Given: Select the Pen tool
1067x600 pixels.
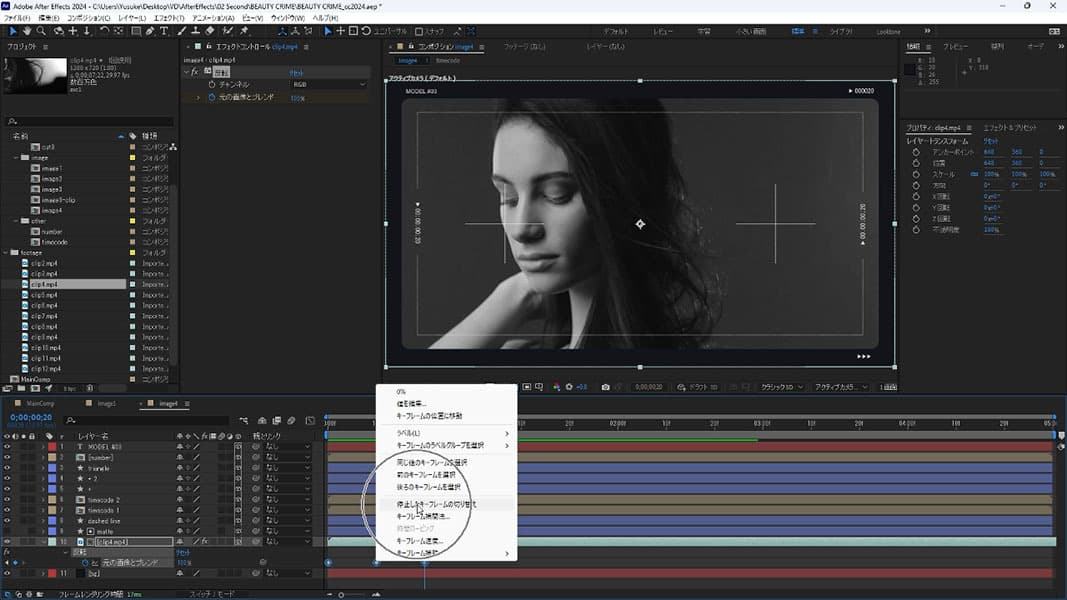Looking at the screenshot, I should tap(149, 31).
